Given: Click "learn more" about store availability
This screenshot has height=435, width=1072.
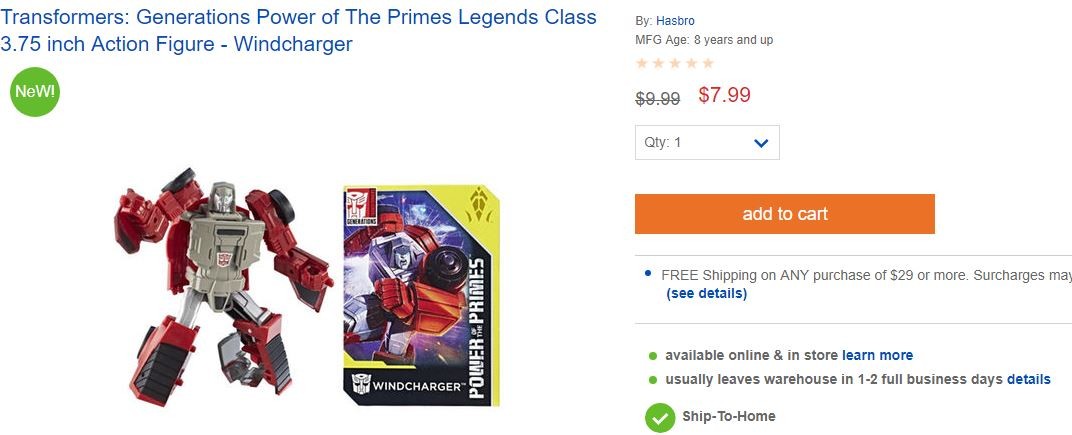Looking at the screenshot, I should click(877, 355).
